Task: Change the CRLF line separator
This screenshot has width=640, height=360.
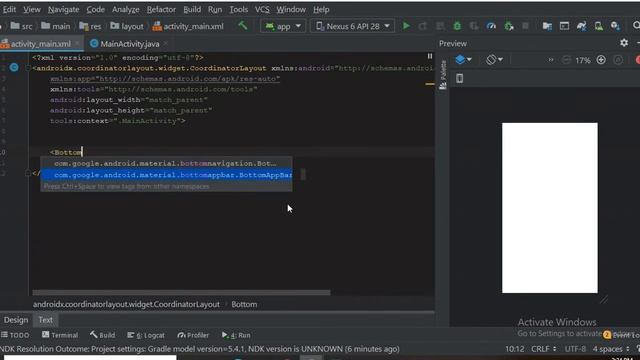Action: point(544,349)
